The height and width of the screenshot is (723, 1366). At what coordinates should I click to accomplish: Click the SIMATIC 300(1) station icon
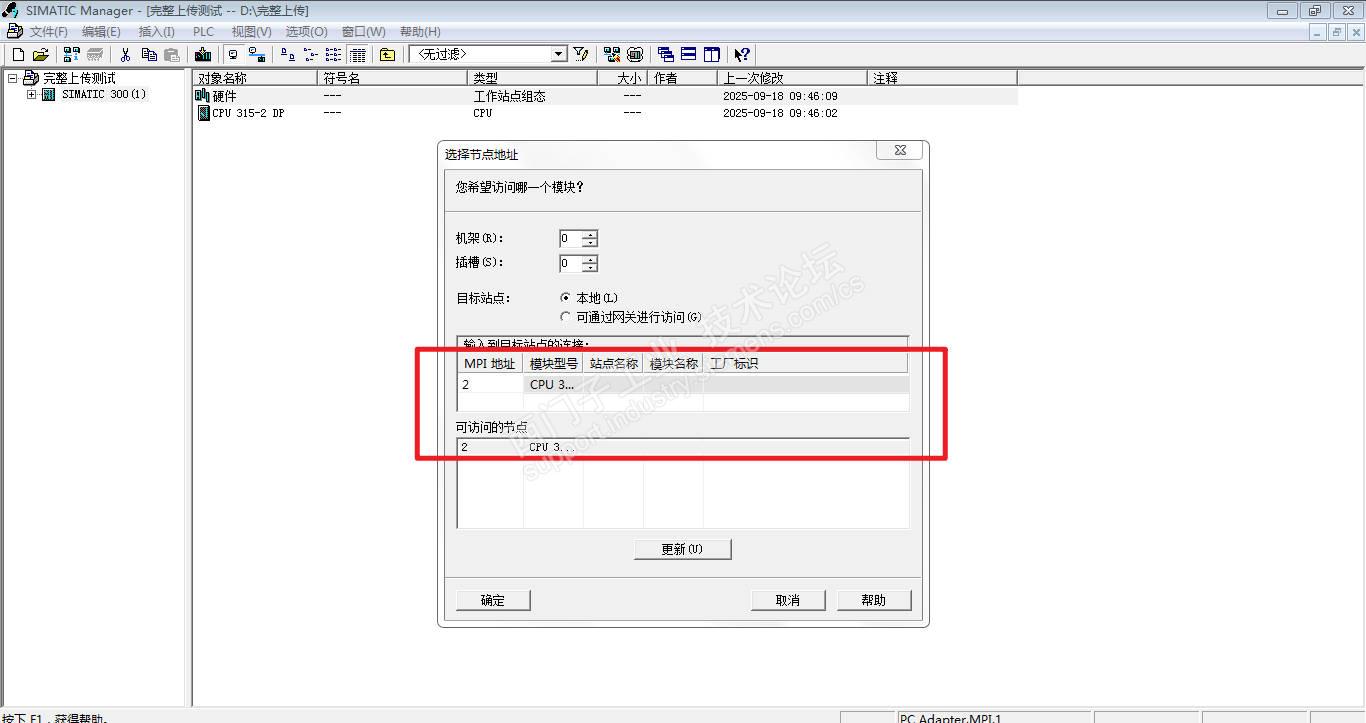[x=48, y=95]
